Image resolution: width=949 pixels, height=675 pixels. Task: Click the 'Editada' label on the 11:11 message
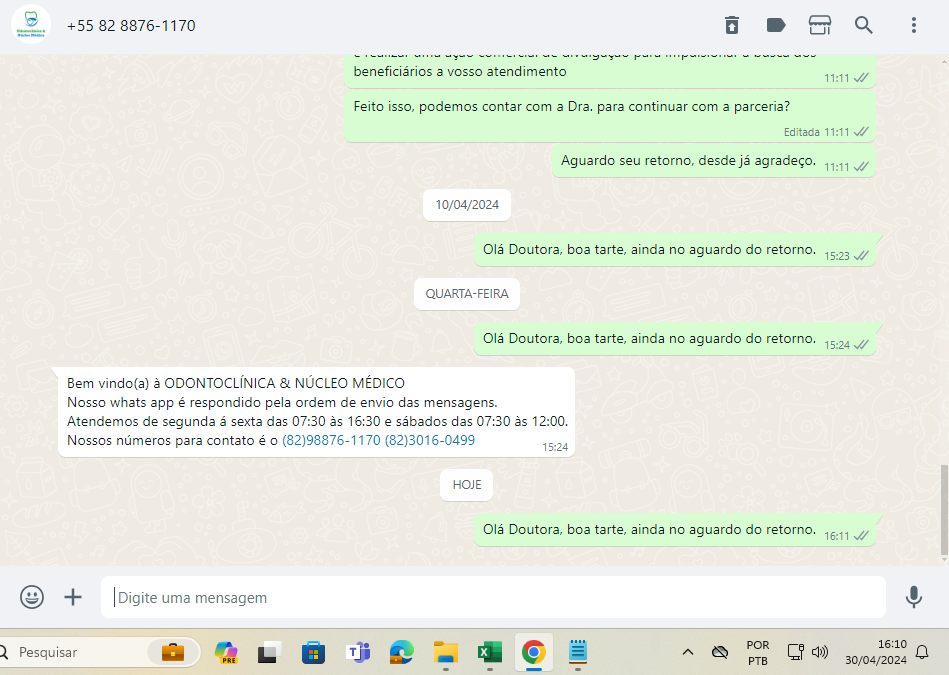(801, 132)
